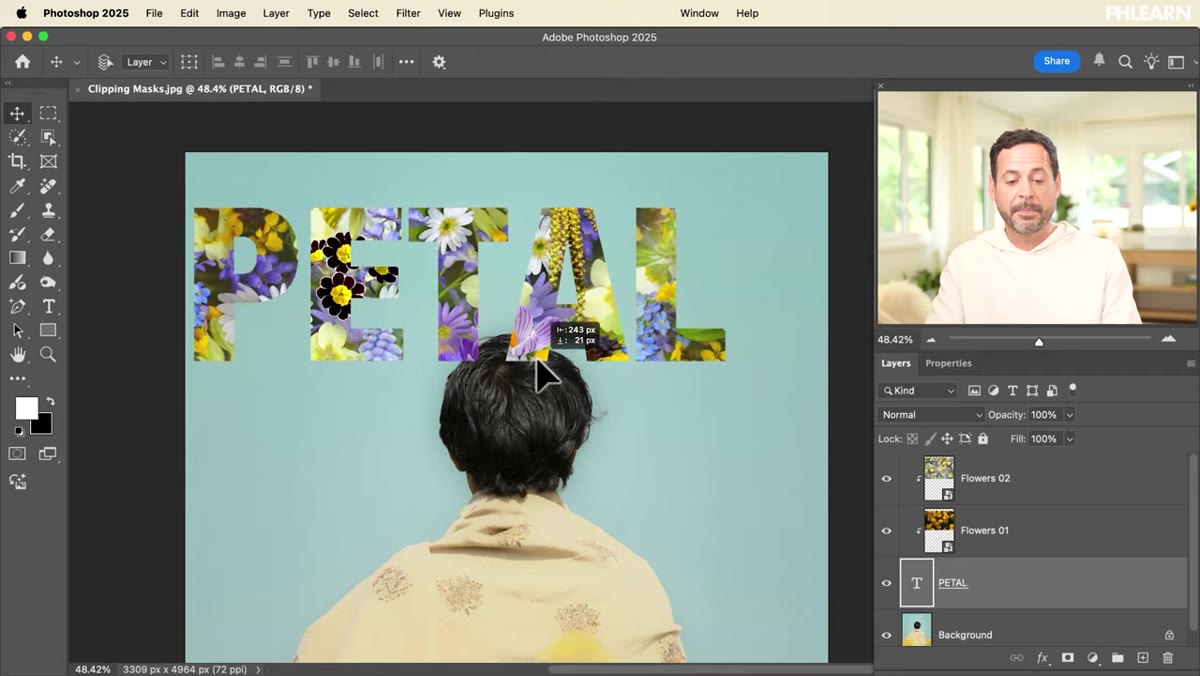Select the Eraser tool
Viewport: 1200px width, 676px height.
click(48, 234)
